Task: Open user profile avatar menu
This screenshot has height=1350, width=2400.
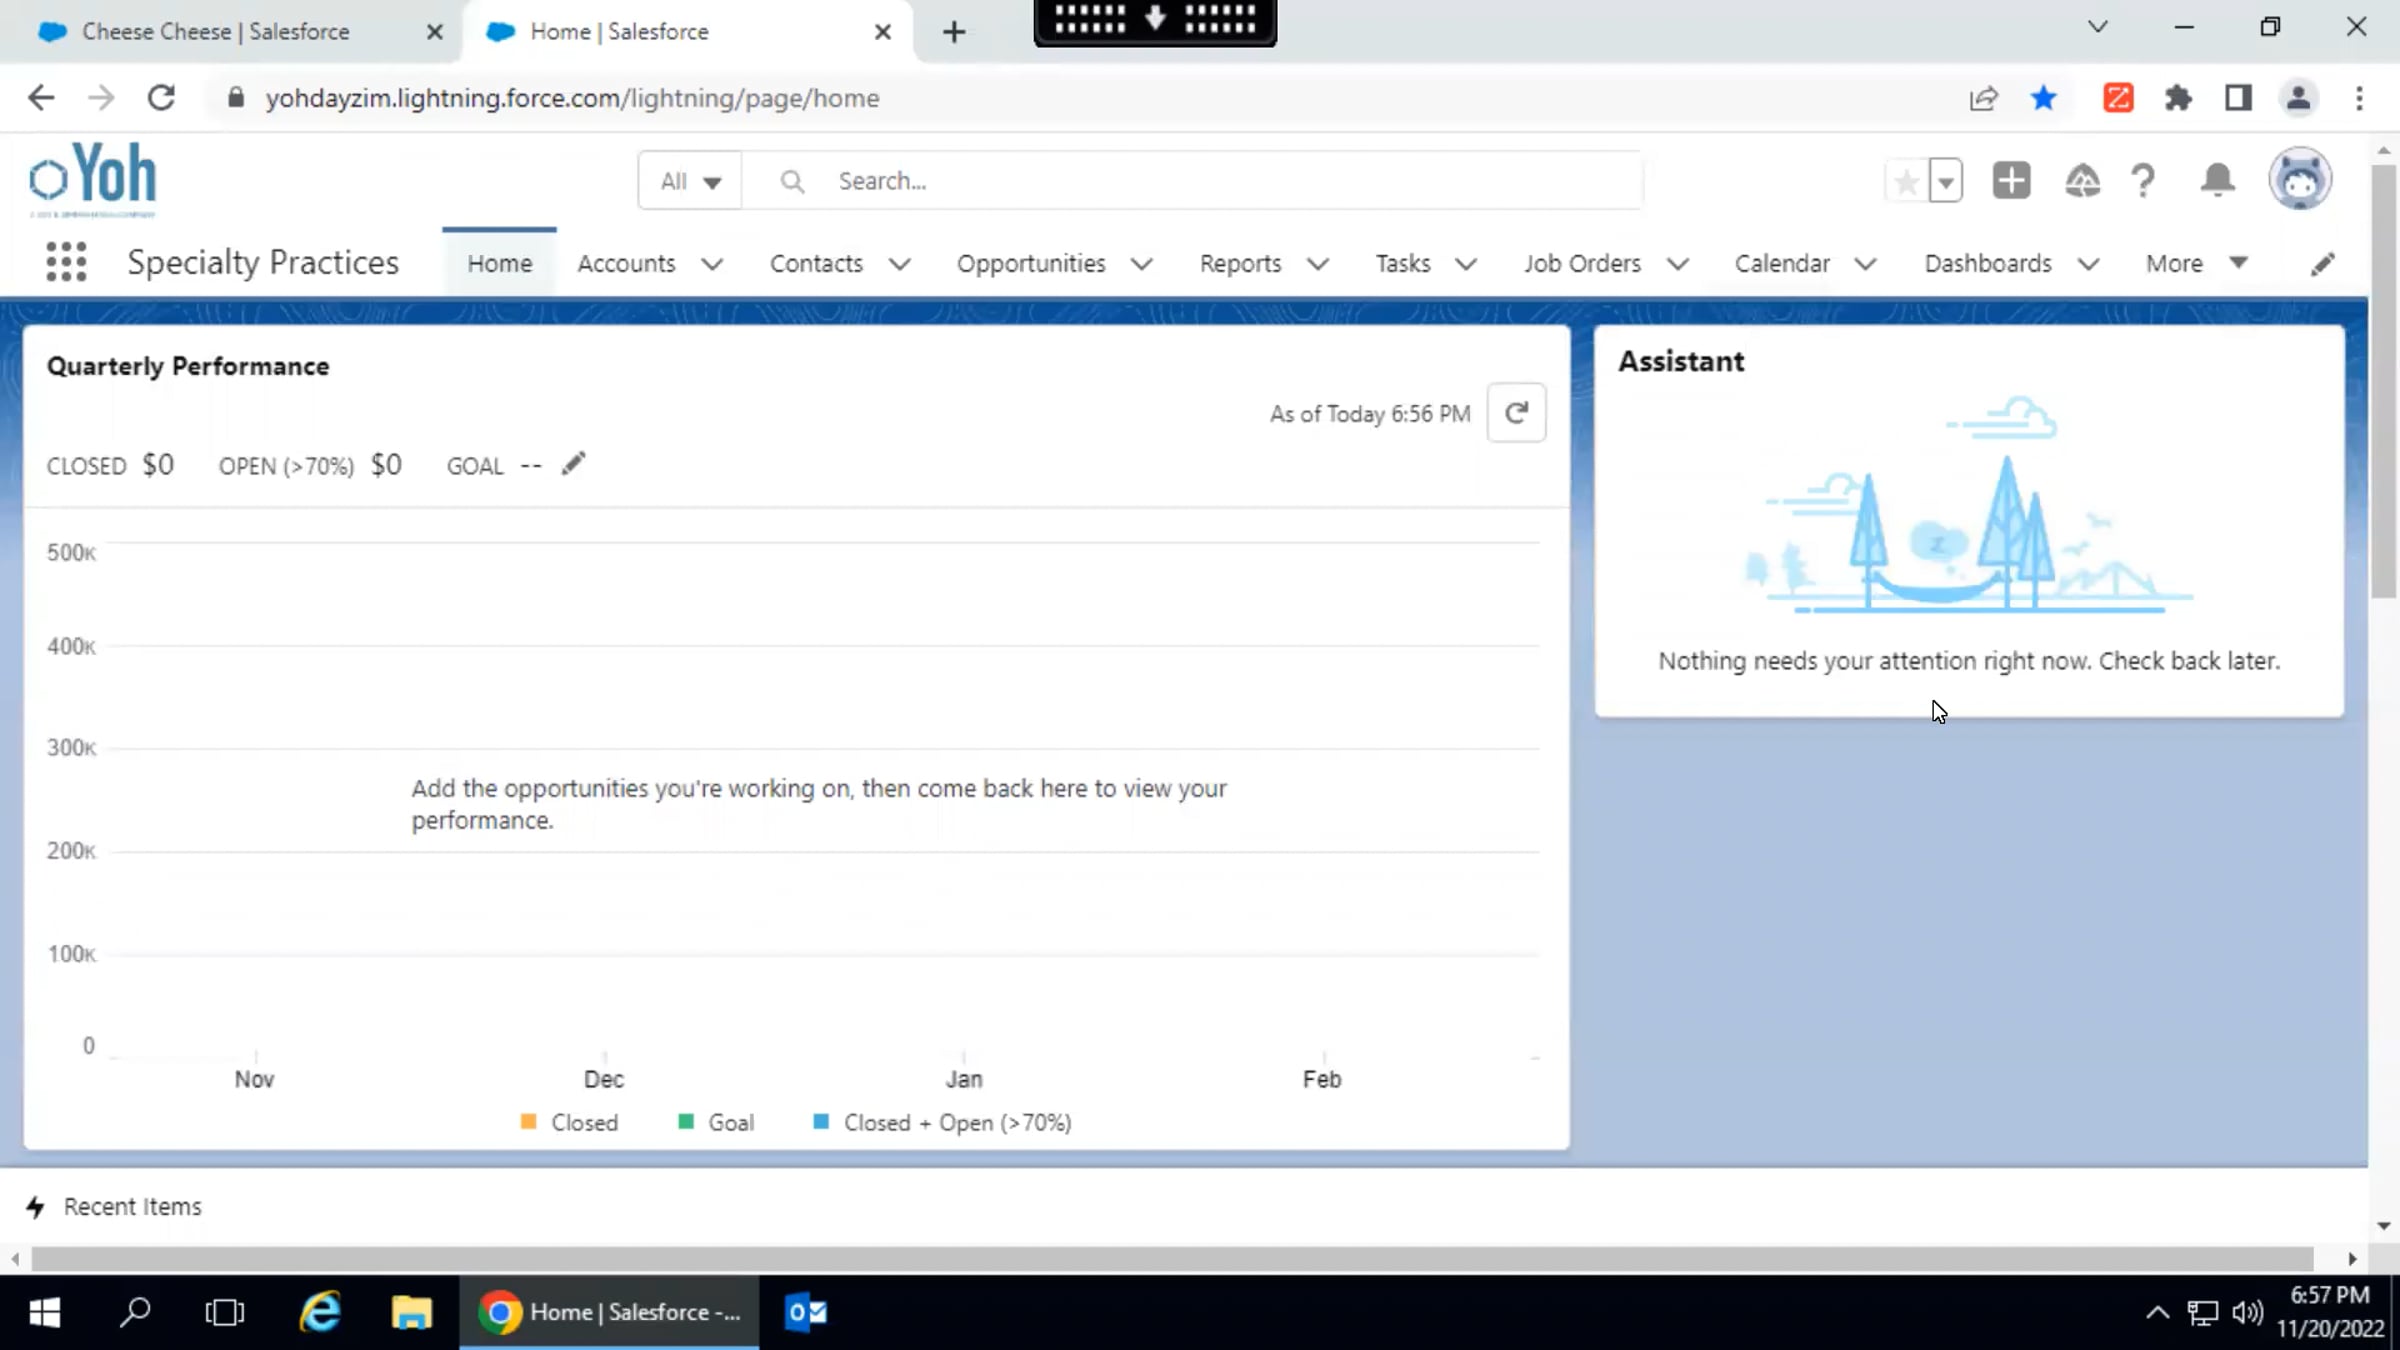Action: [2299, 181]
